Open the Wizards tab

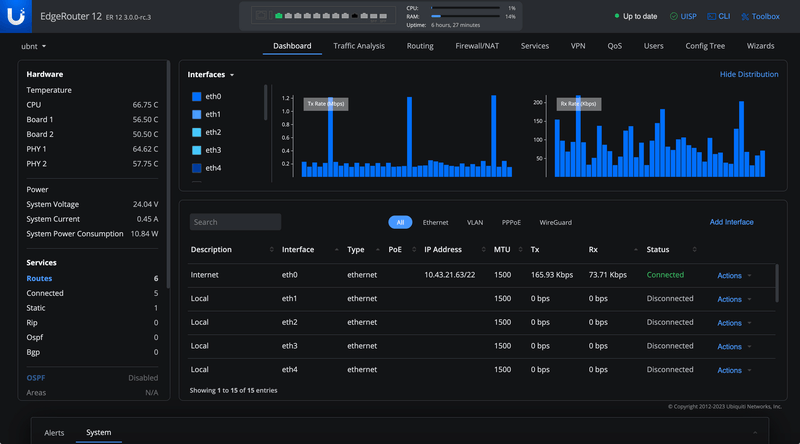click(760, 46)
